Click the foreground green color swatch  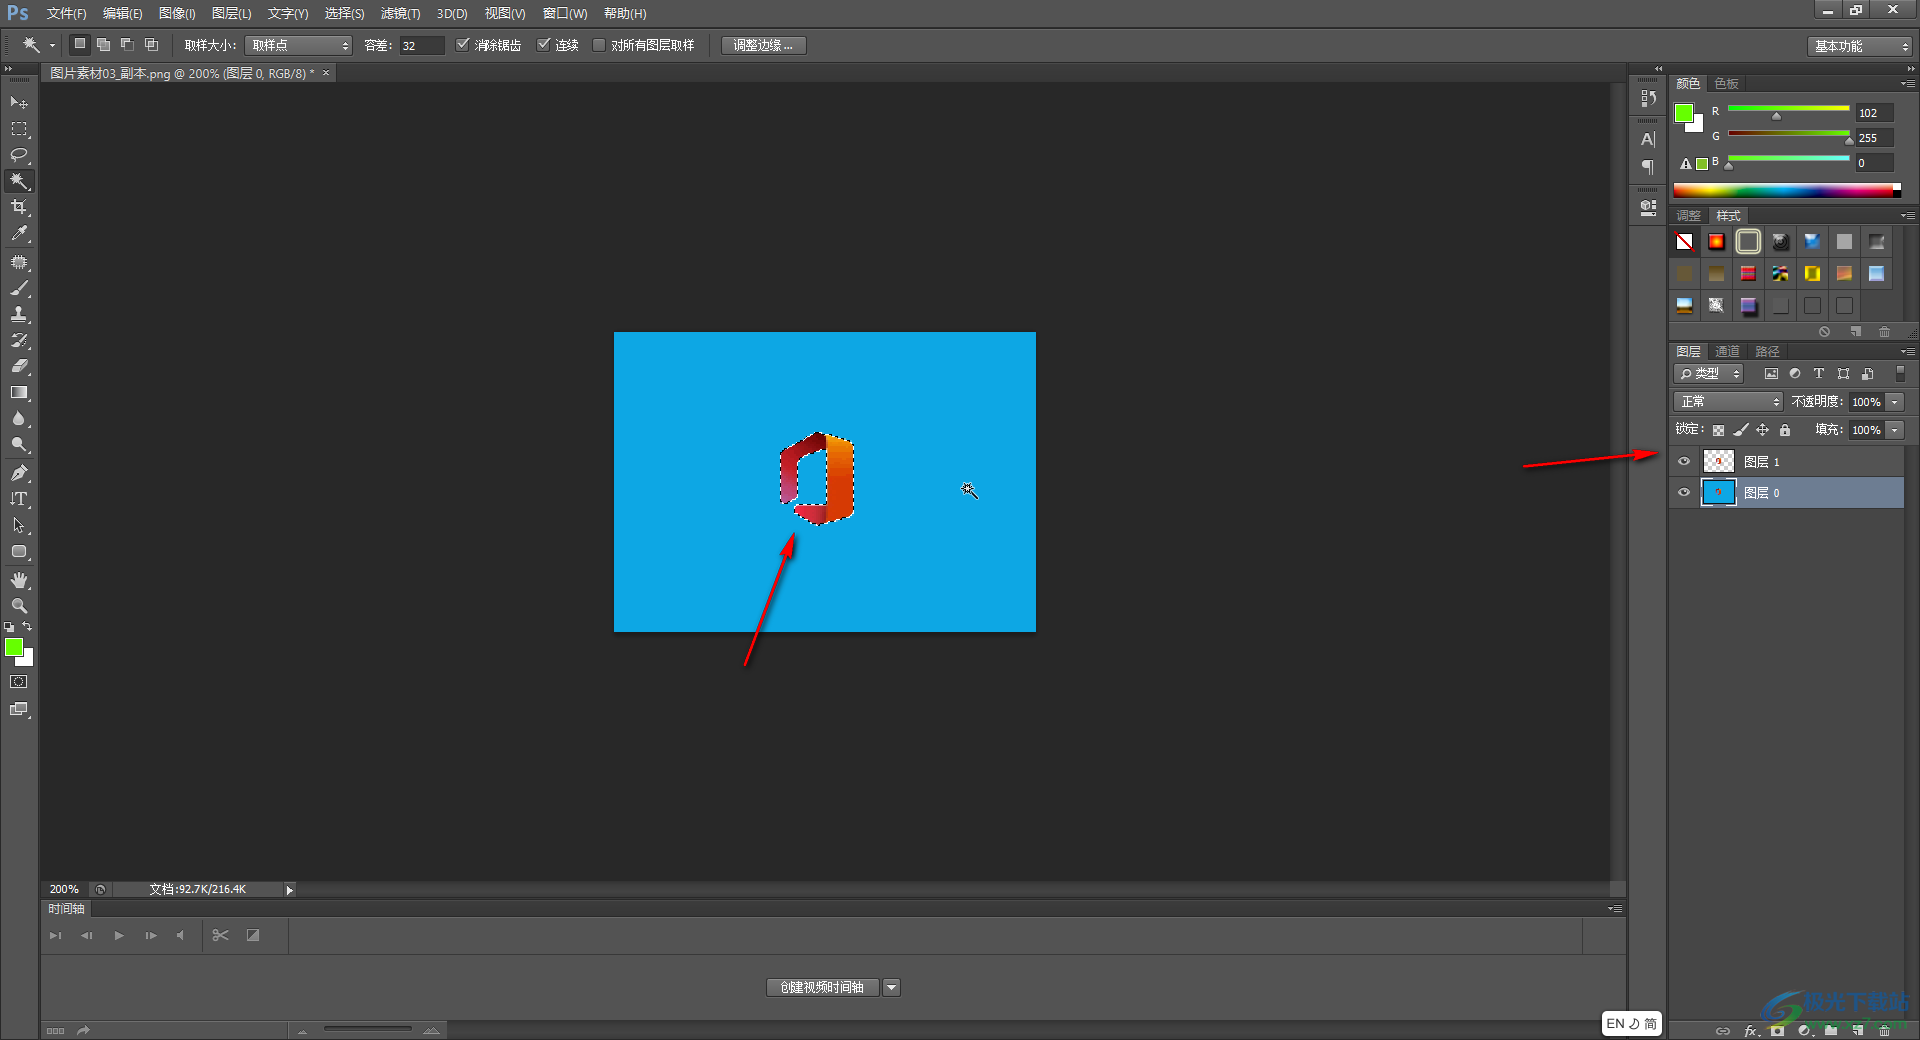click(14, 648)
